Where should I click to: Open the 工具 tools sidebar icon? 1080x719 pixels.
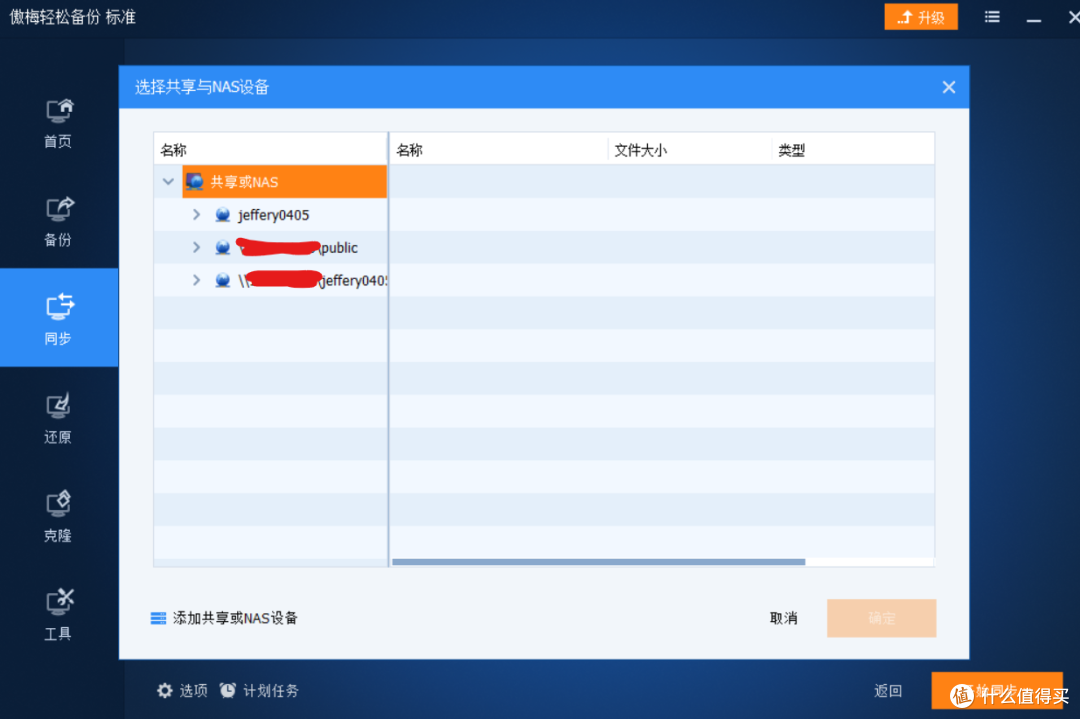[x=59, y=615]
